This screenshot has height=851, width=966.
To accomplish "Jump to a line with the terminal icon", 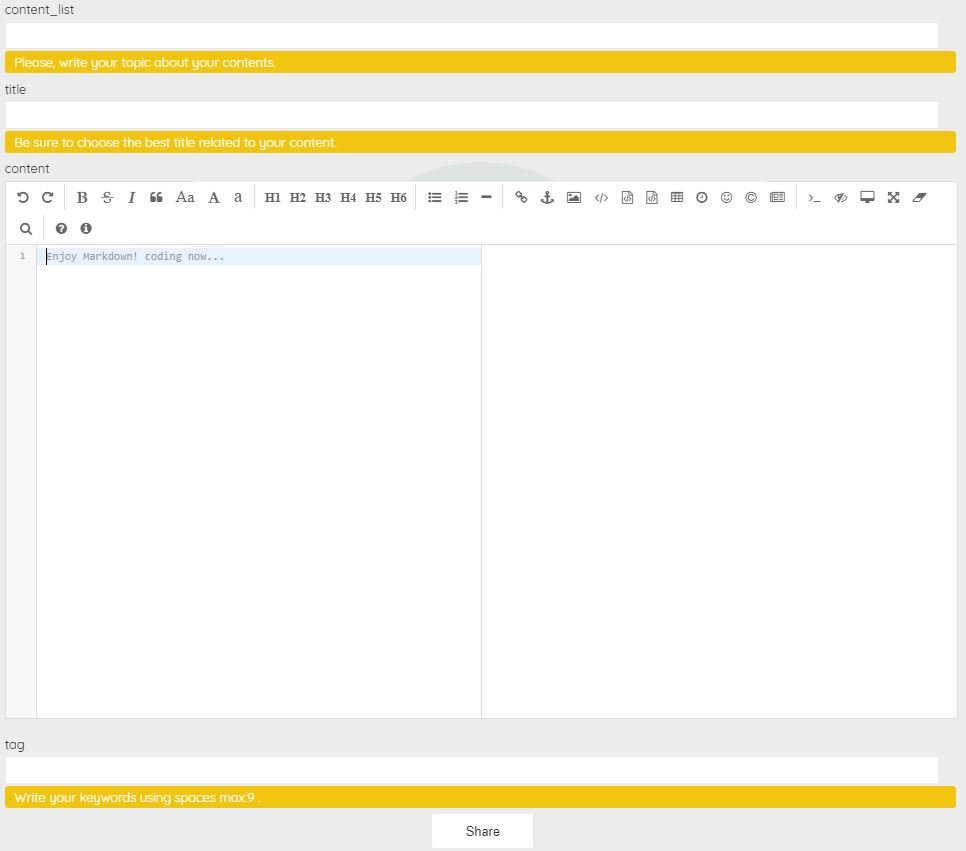I will click(x=814, y=197).
